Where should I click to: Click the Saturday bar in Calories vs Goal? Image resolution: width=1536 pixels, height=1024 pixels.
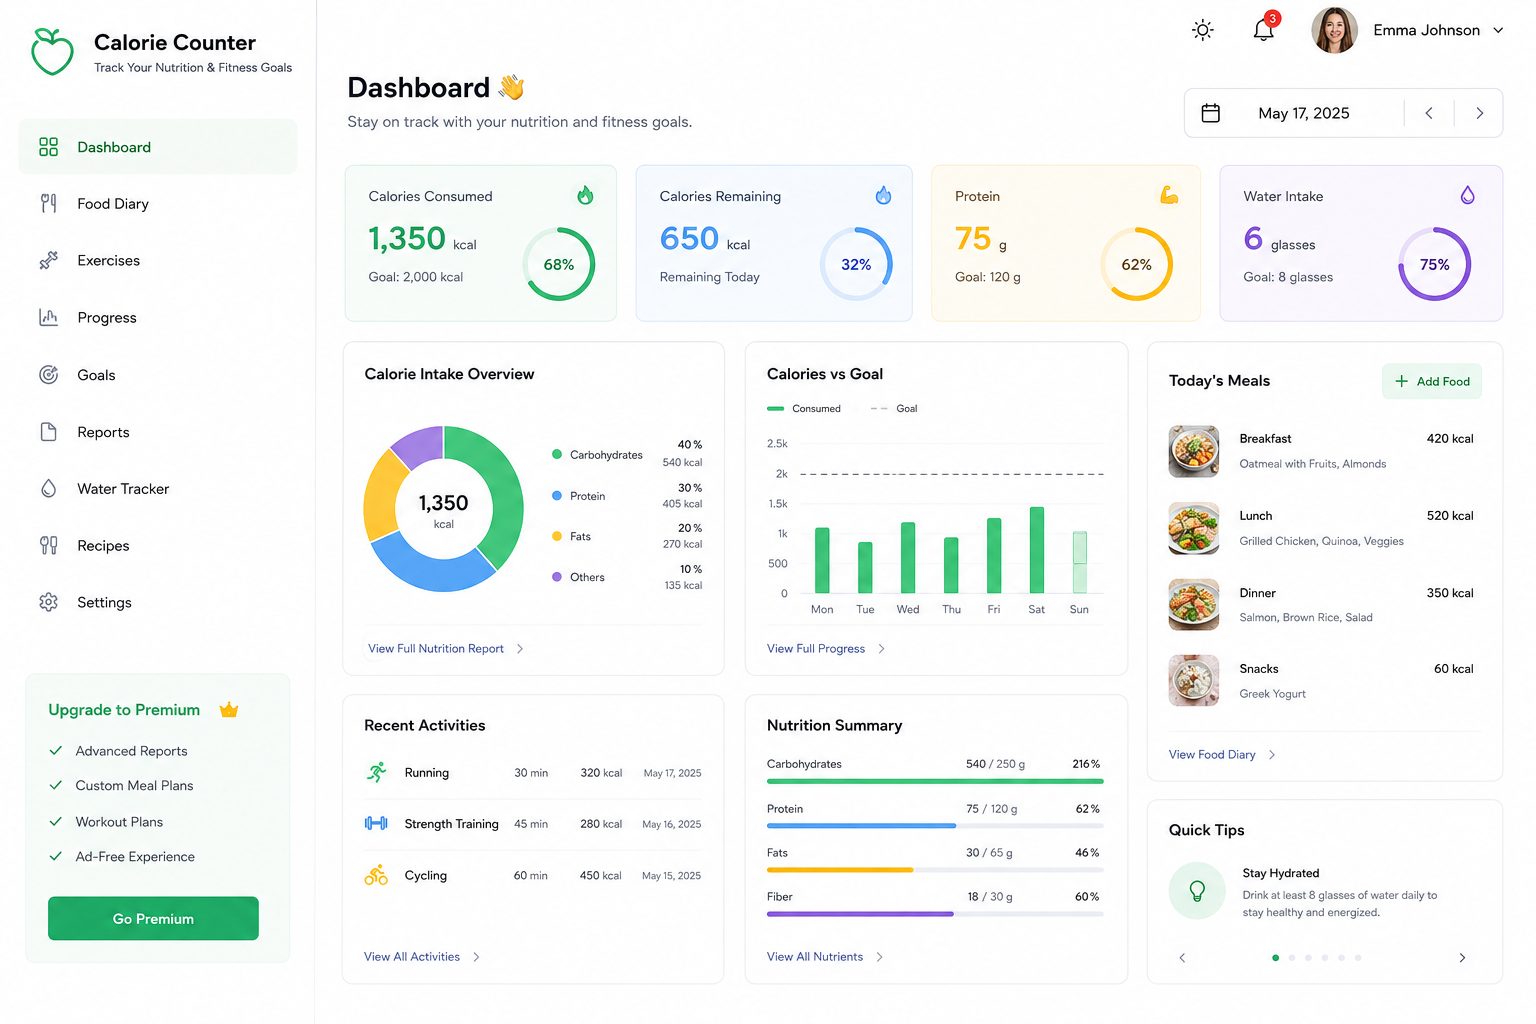click(1037, 550)
